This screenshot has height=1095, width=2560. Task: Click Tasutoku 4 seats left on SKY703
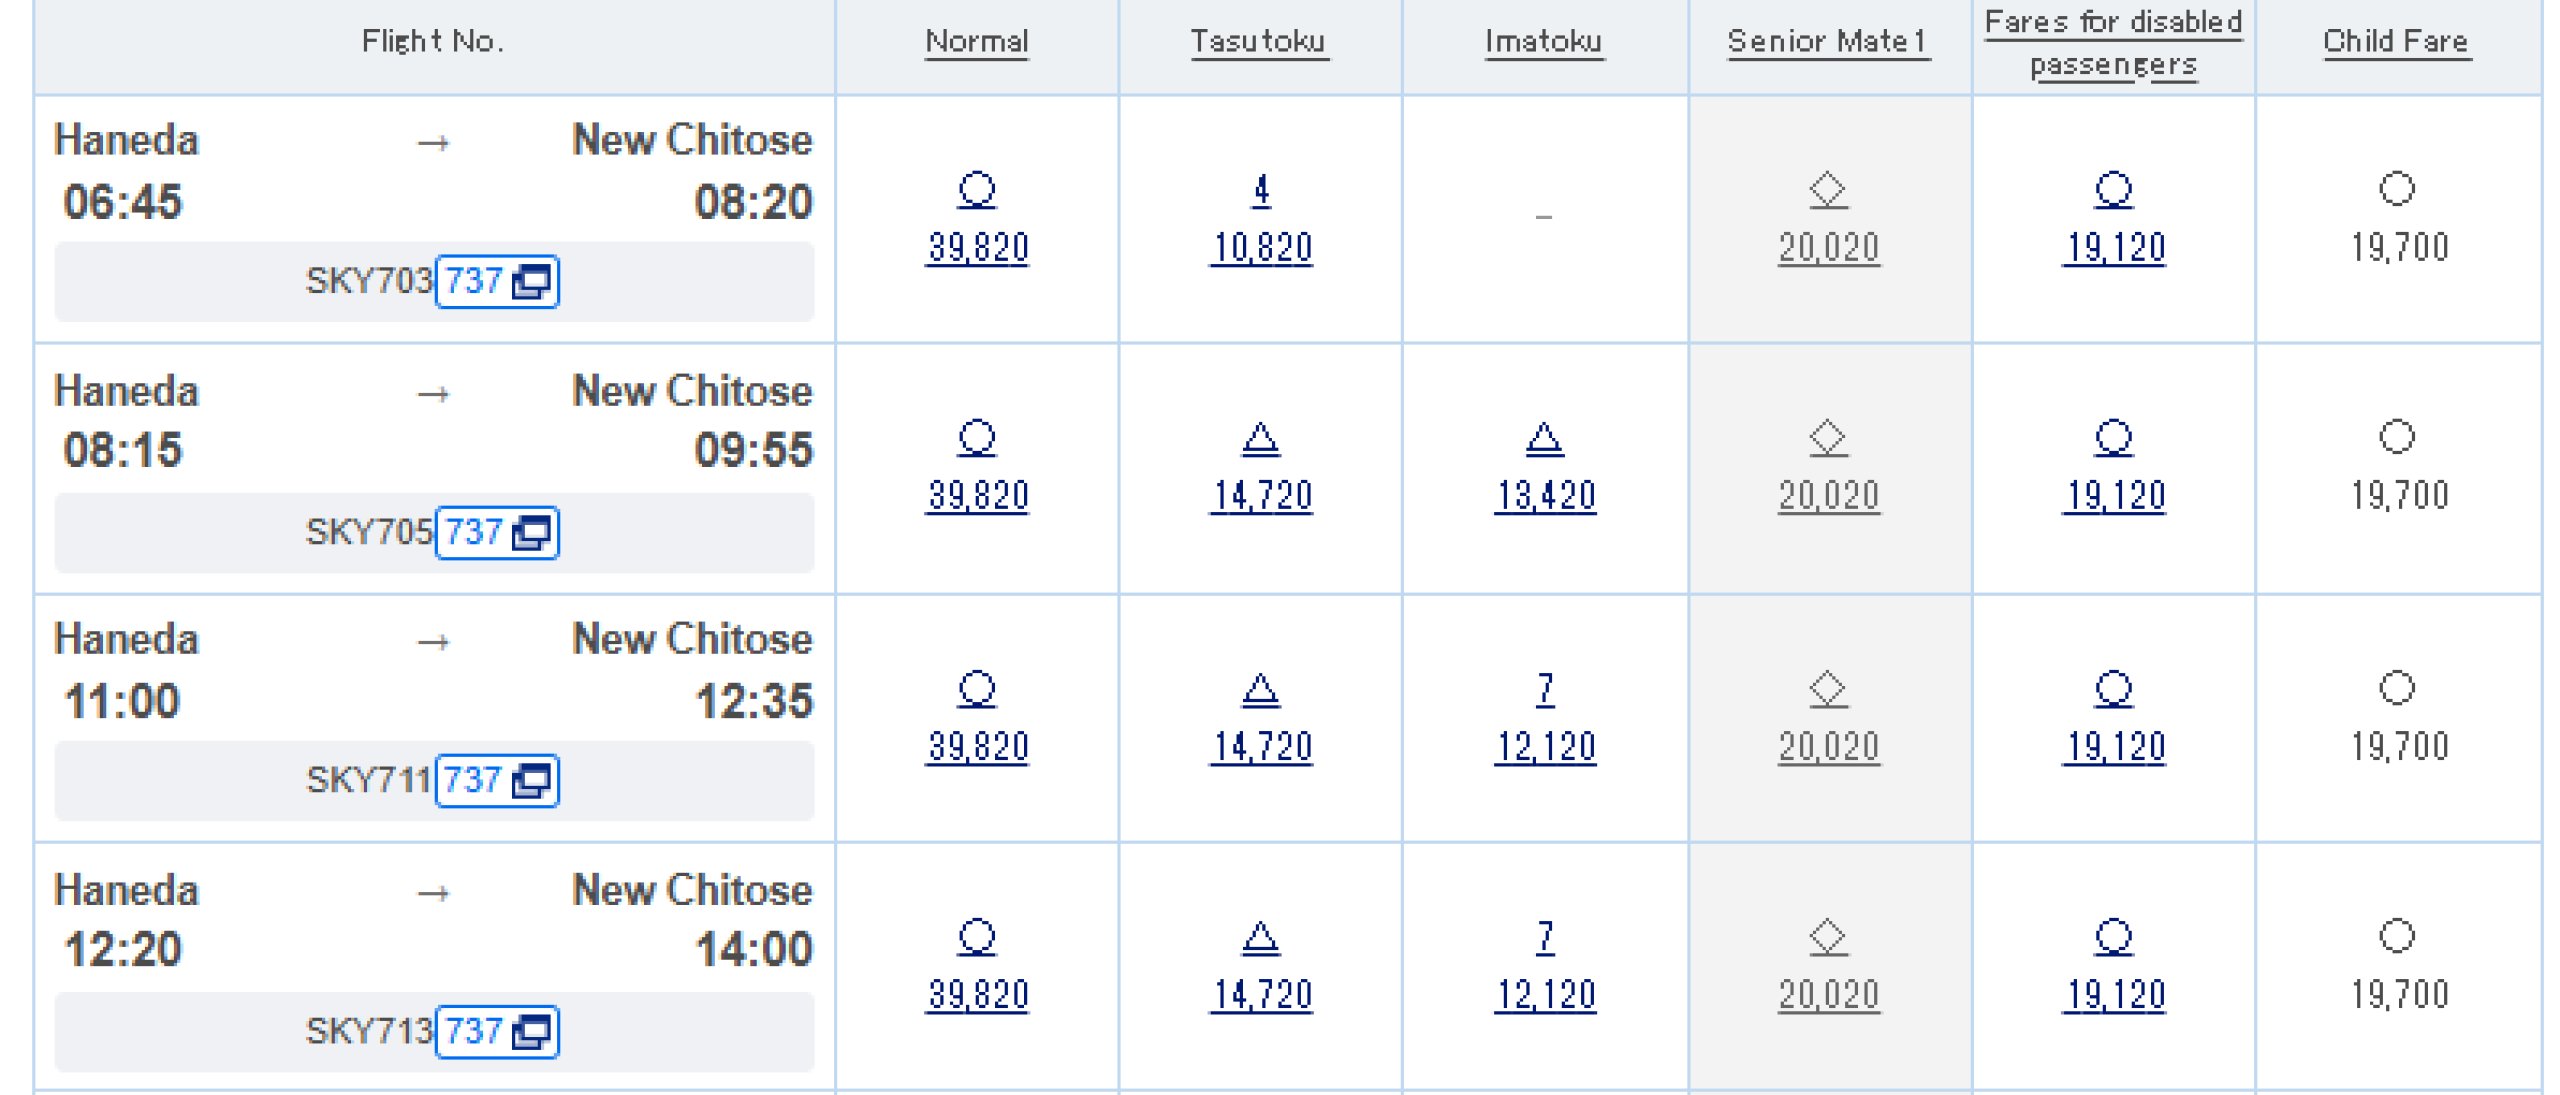[x=1261, y=189]
